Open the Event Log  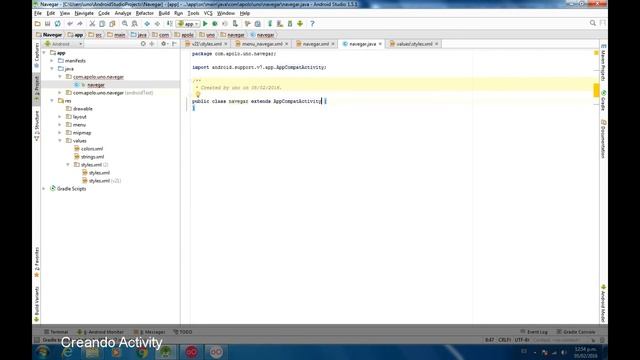pyautogui.click(x=534, y=332)
